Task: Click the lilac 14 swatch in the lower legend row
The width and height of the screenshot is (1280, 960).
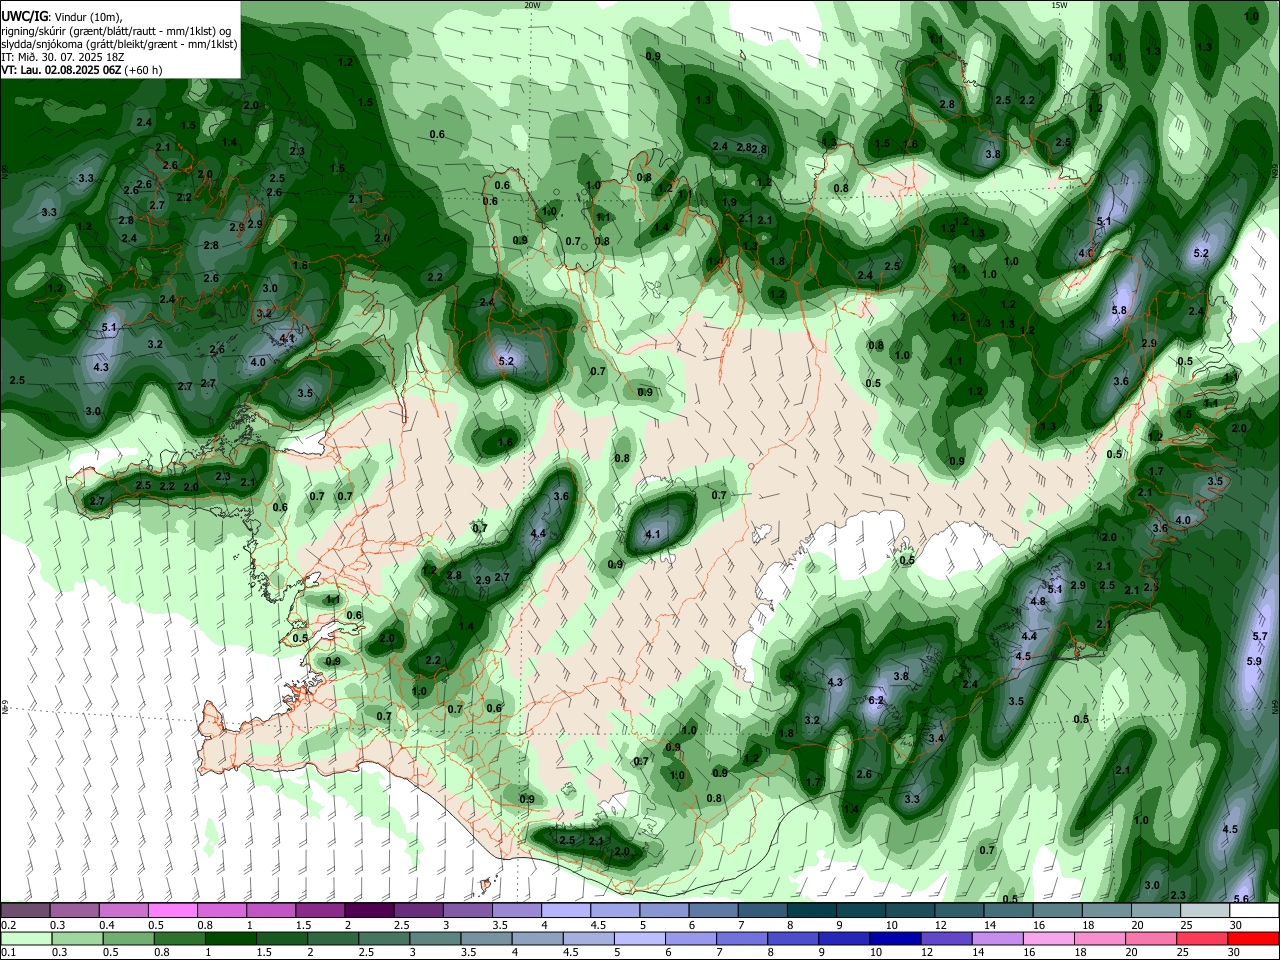Action: pos(996,939)
